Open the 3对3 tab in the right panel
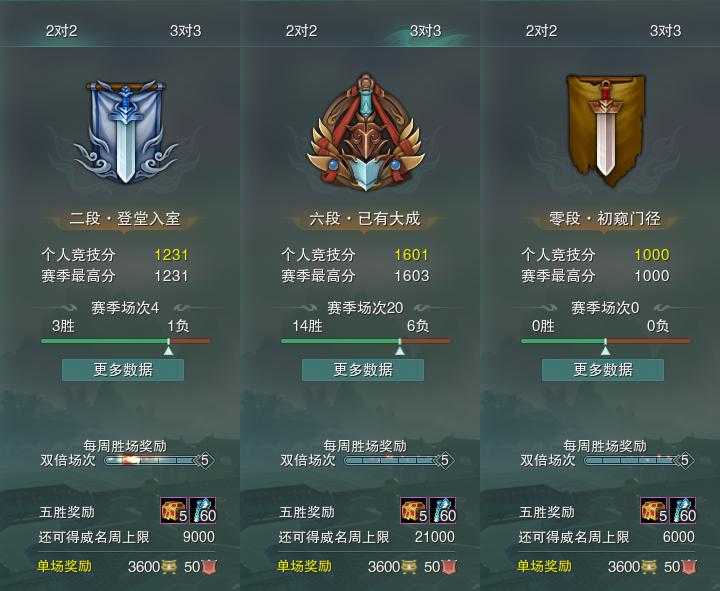This screenshot has width=720, height=591. pos(665,31)
